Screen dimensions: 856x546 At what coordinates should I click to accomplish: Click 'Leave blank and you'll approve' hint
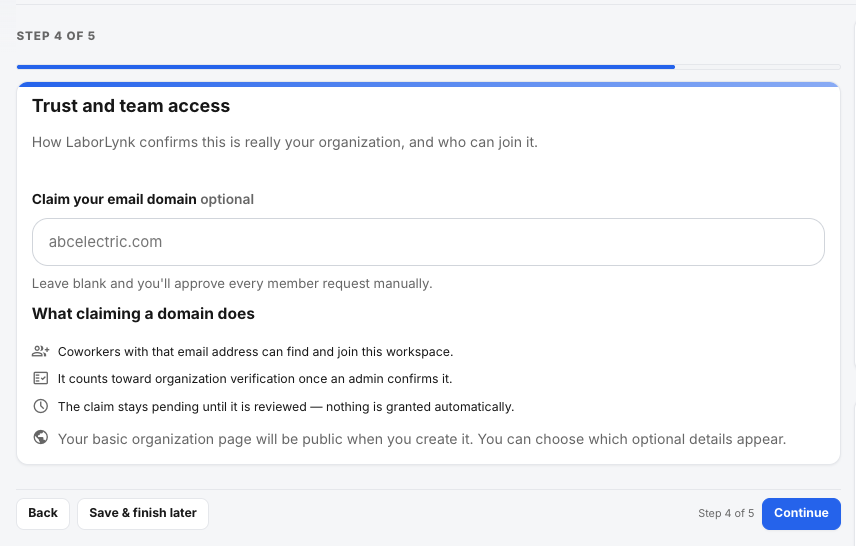232,283
